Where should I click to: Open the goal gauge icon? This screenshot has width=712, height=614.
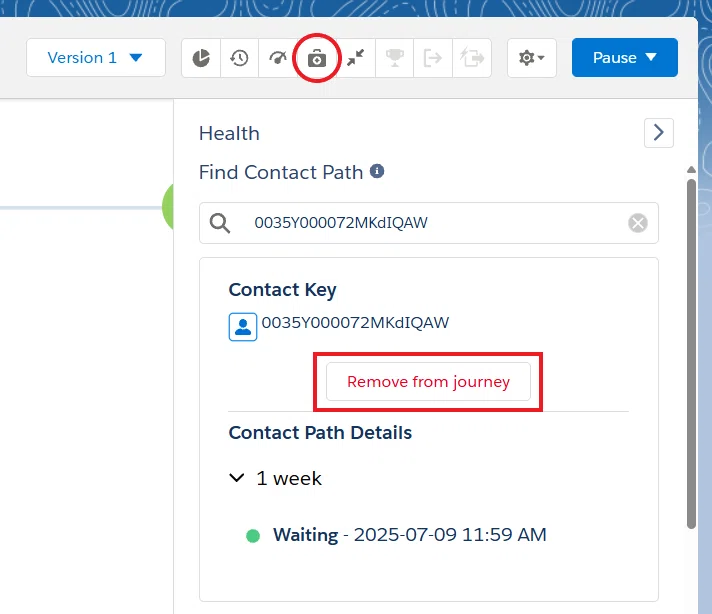277,58
